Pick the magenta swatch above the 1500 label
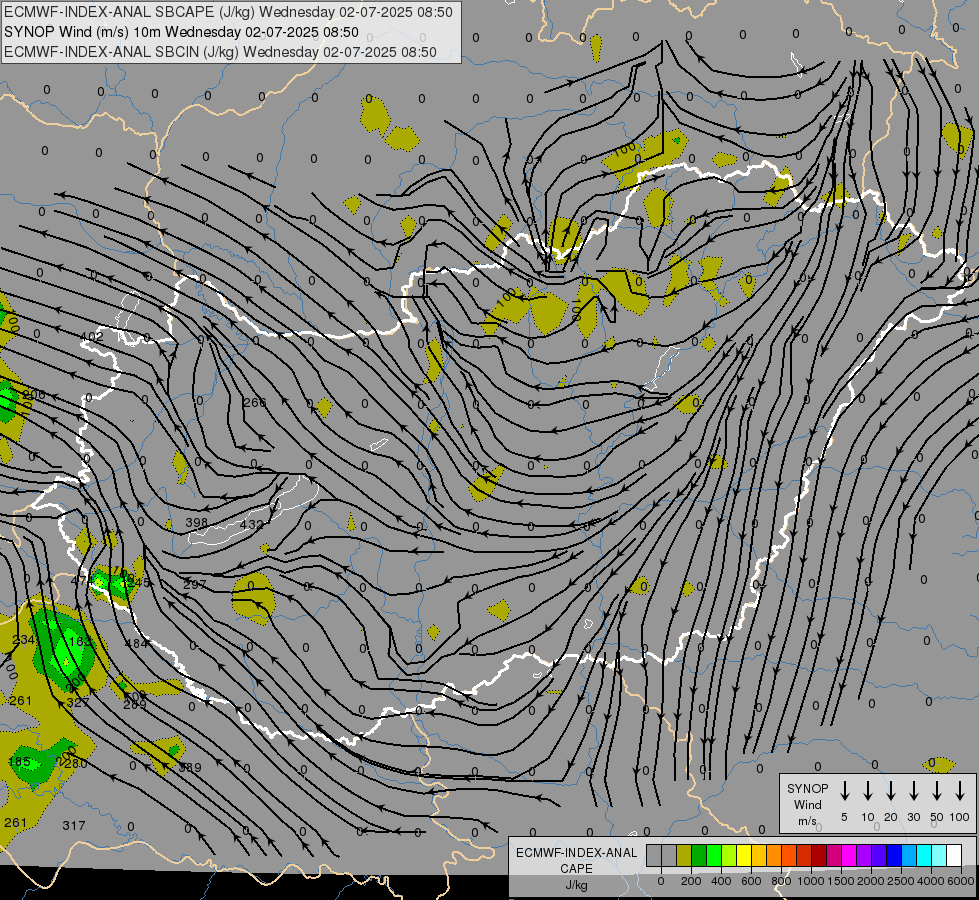The height and width of the screenshot is (900, 979). pos(849,855)
